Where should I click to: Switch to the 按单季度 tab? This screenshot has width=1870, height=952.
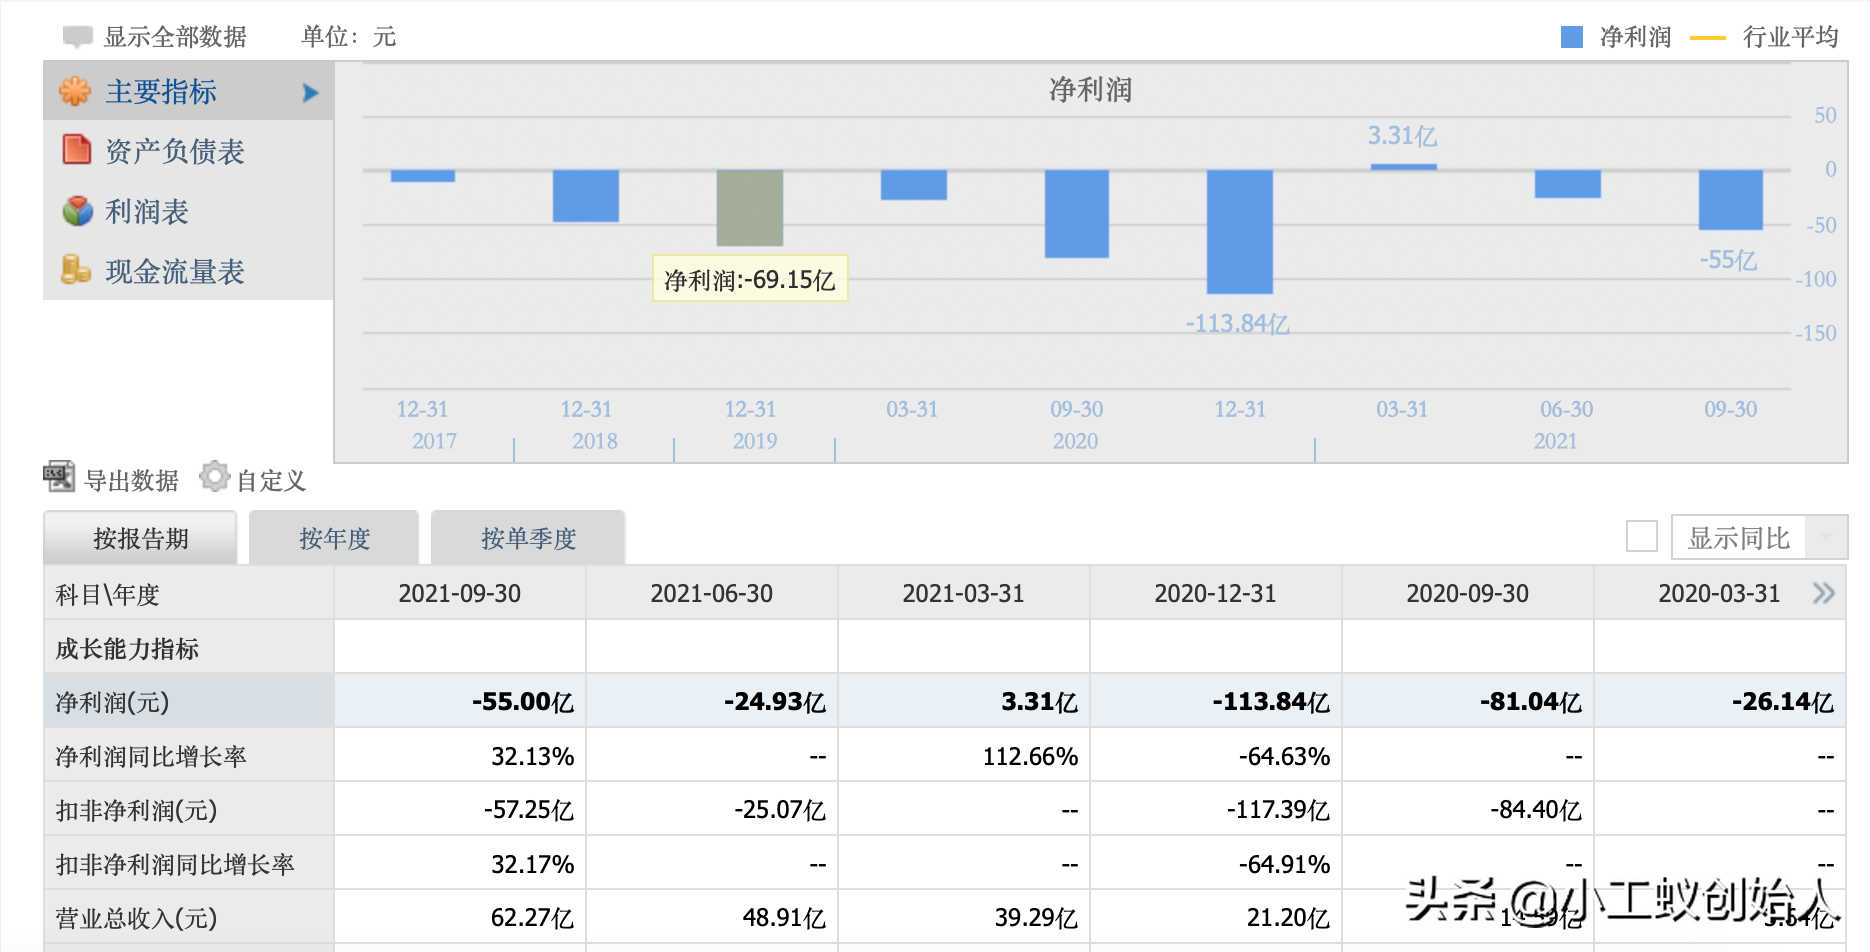pos(528,538)
